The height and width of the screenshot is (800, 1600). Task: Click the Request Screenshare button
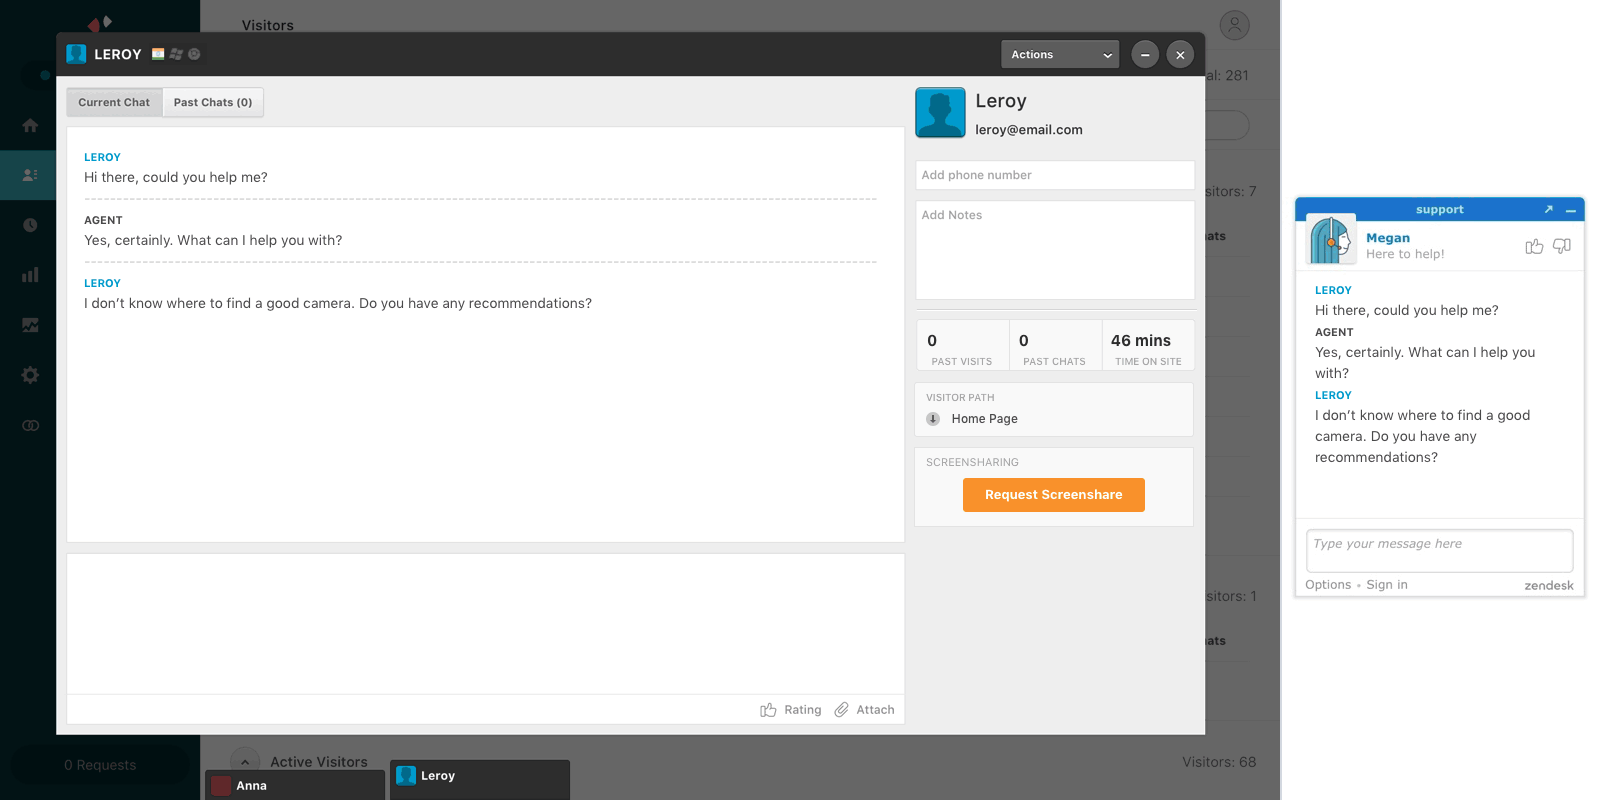(1053, 495)
